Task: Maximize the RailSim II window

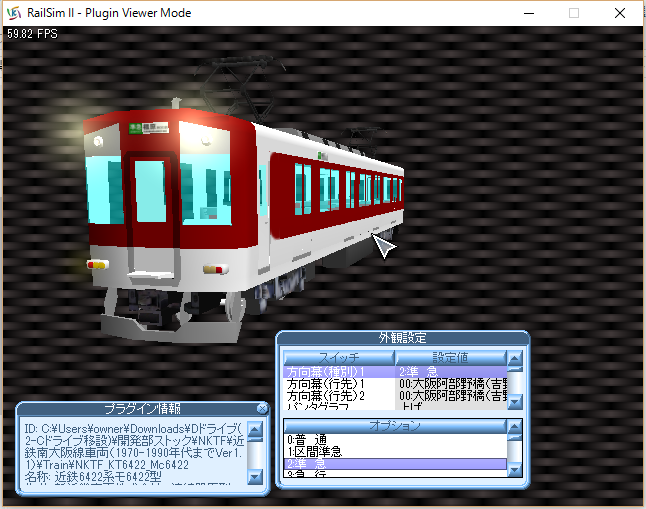Action: [574, 13]
